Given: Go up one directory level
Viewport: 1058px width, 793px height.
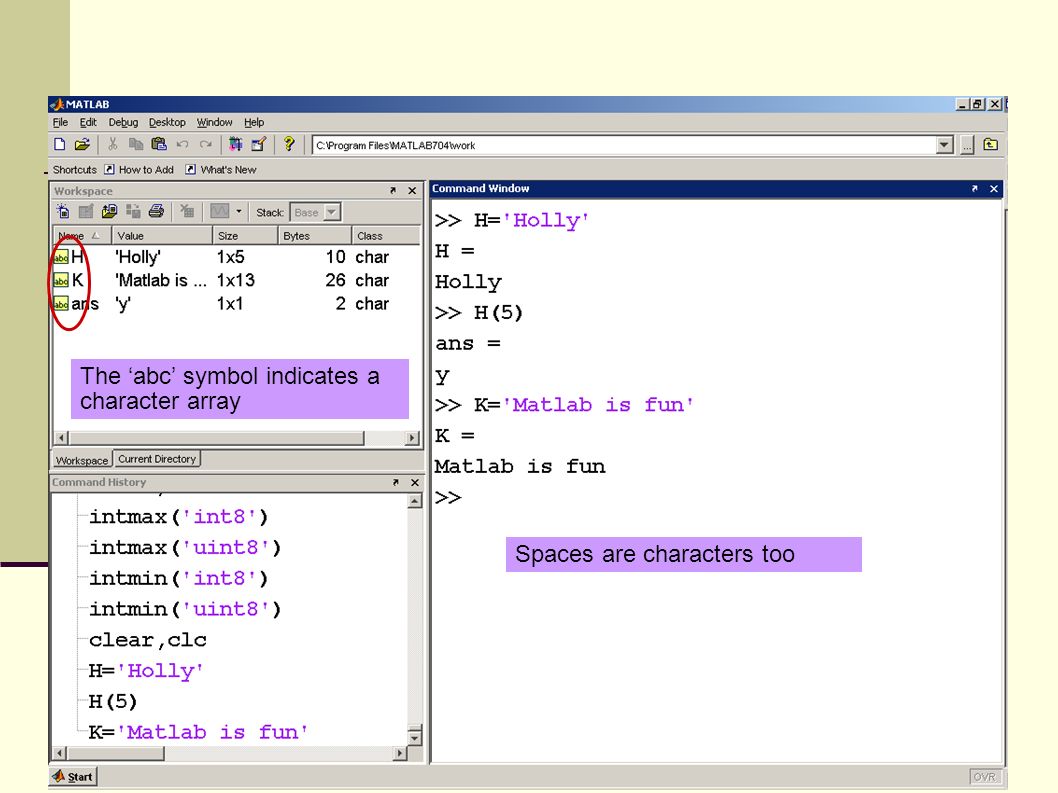Looking at the screenshot, I should click(991, 144).
